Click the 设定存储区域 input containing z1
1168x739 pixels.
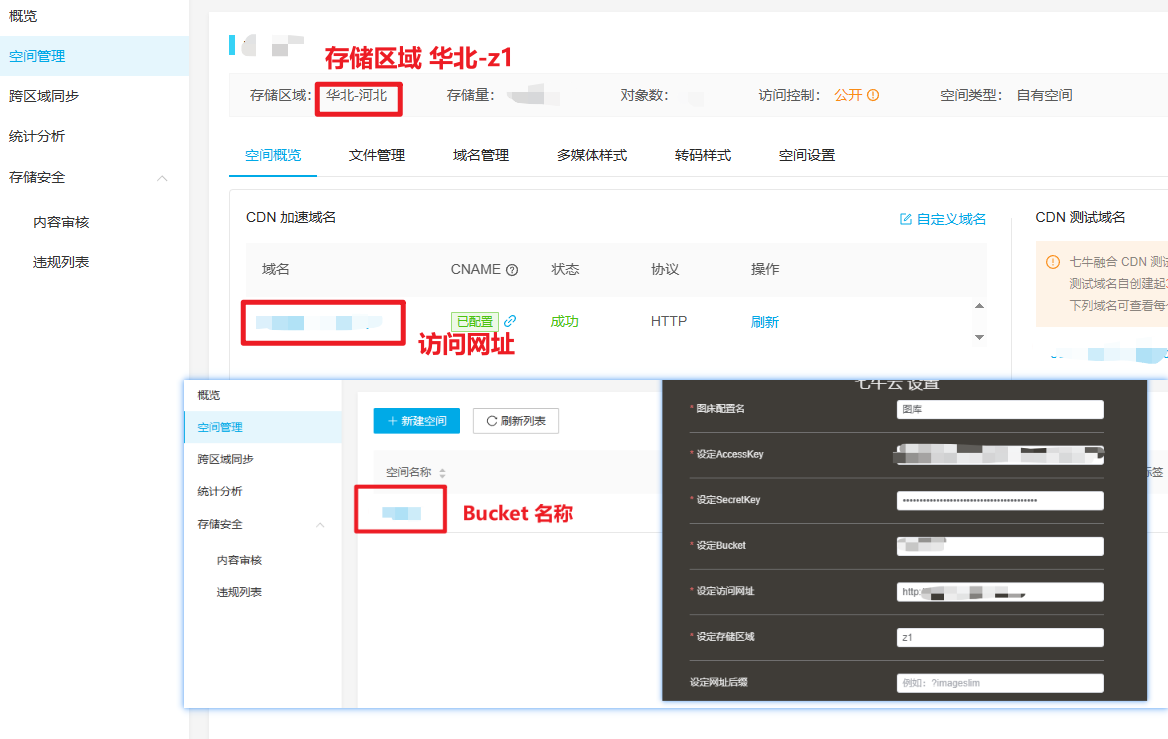(x=1000, y=637)
